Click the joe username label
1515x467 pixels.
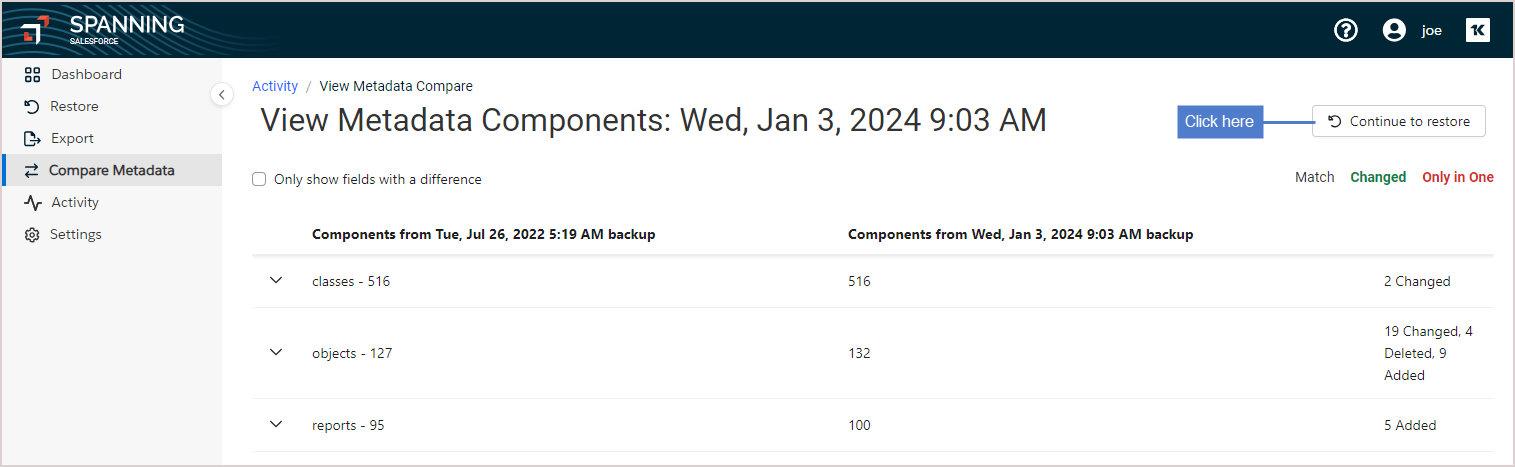[x=1432, y=31]
